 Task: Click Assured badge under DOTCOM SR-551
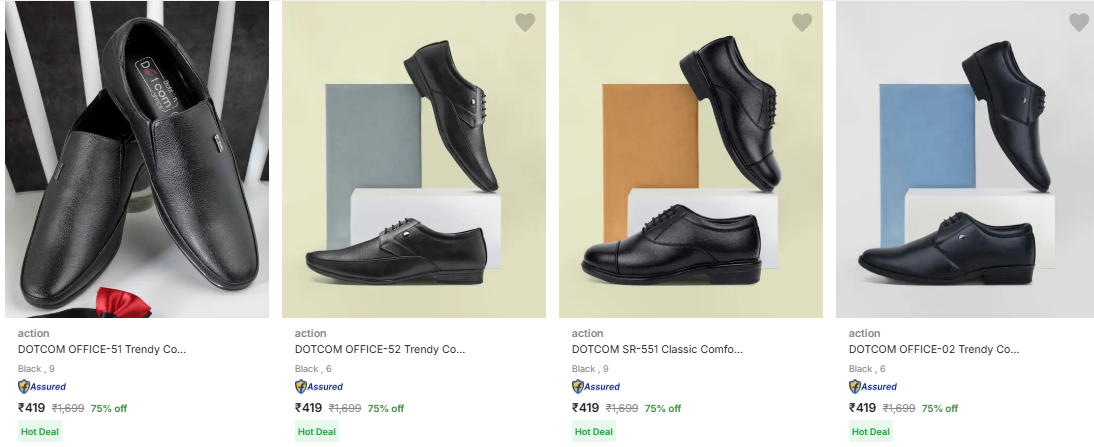tap(596, 387)
